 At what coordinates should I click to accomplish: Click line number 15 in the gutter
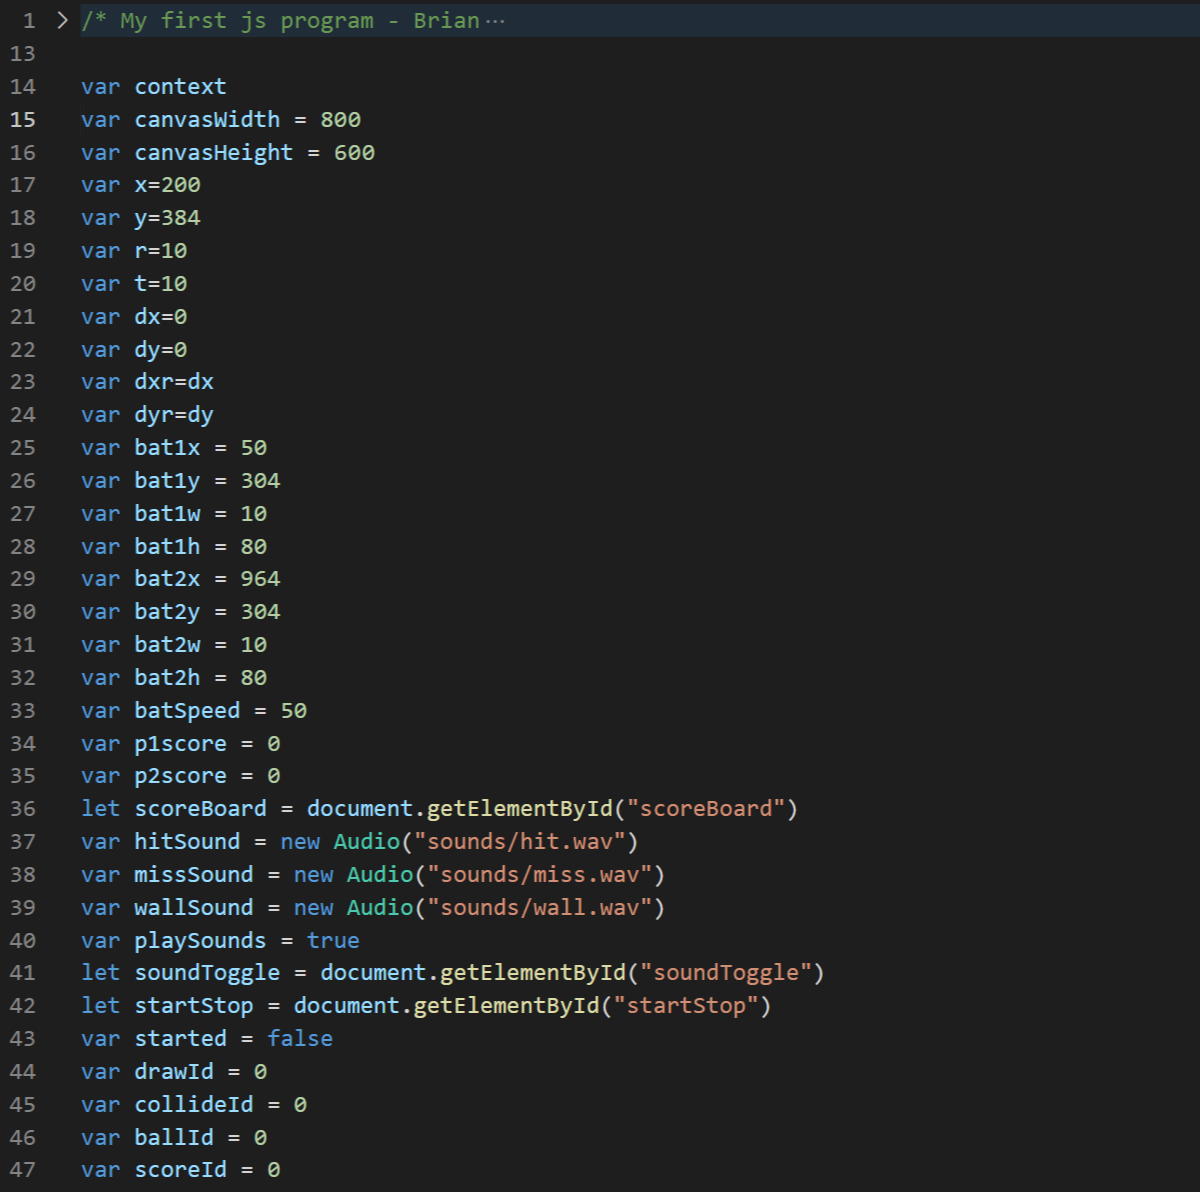23,120
